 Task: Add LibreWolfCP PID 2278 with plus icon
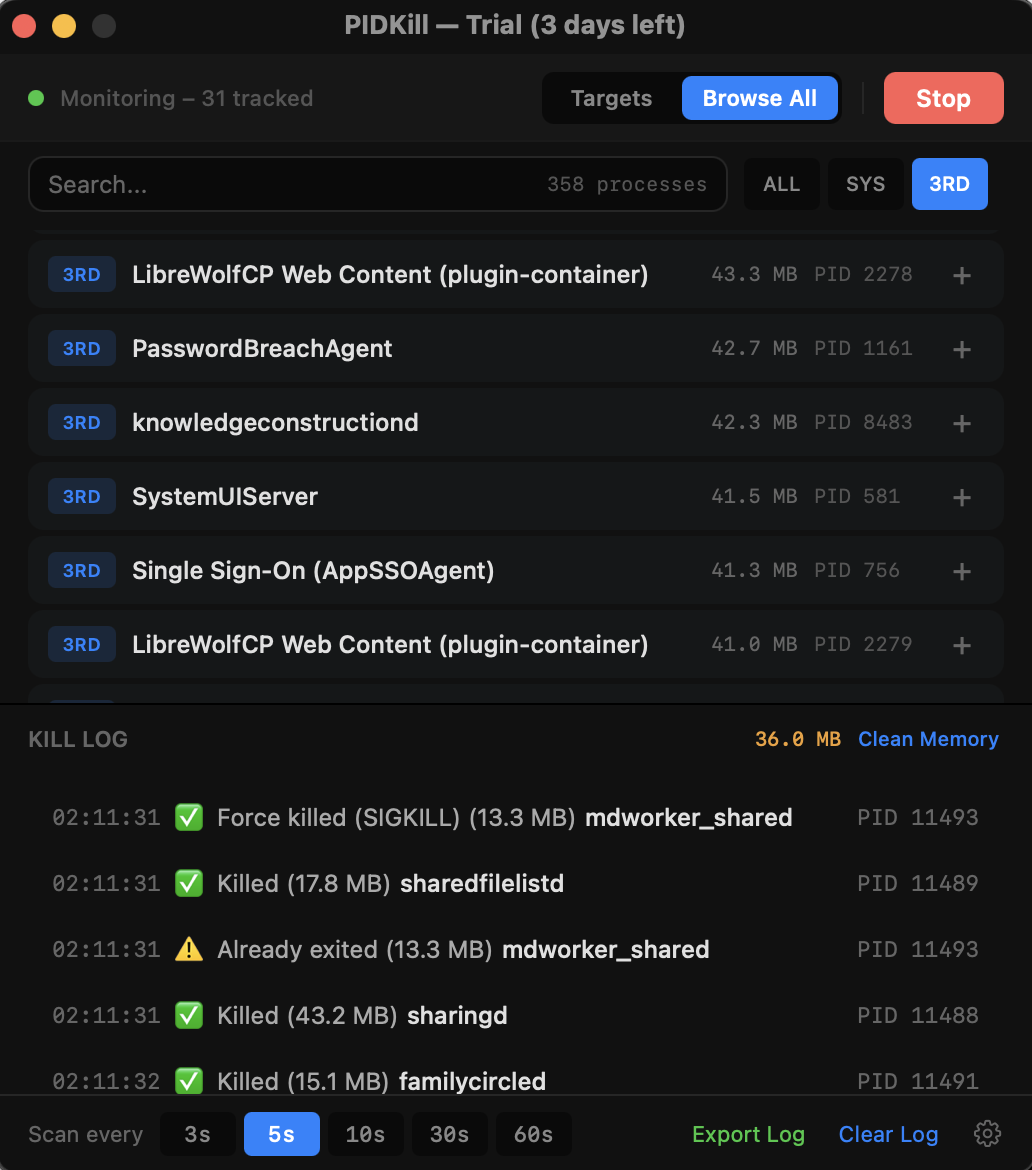pyautogui.click(x=961, y=275)
